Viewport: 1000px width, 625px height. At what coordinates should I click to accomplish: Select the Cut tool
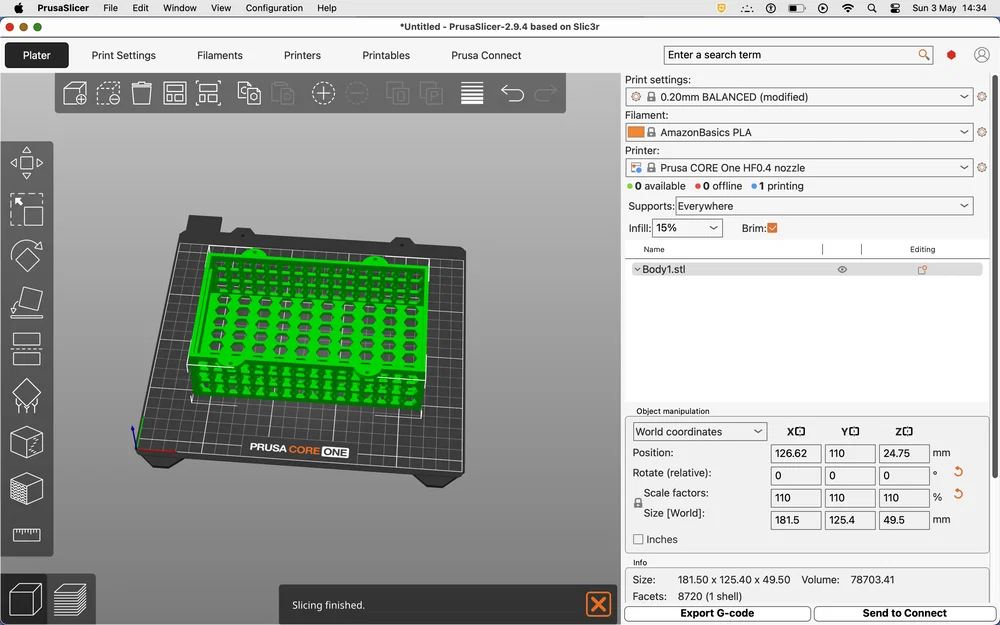tap(27, 349)
